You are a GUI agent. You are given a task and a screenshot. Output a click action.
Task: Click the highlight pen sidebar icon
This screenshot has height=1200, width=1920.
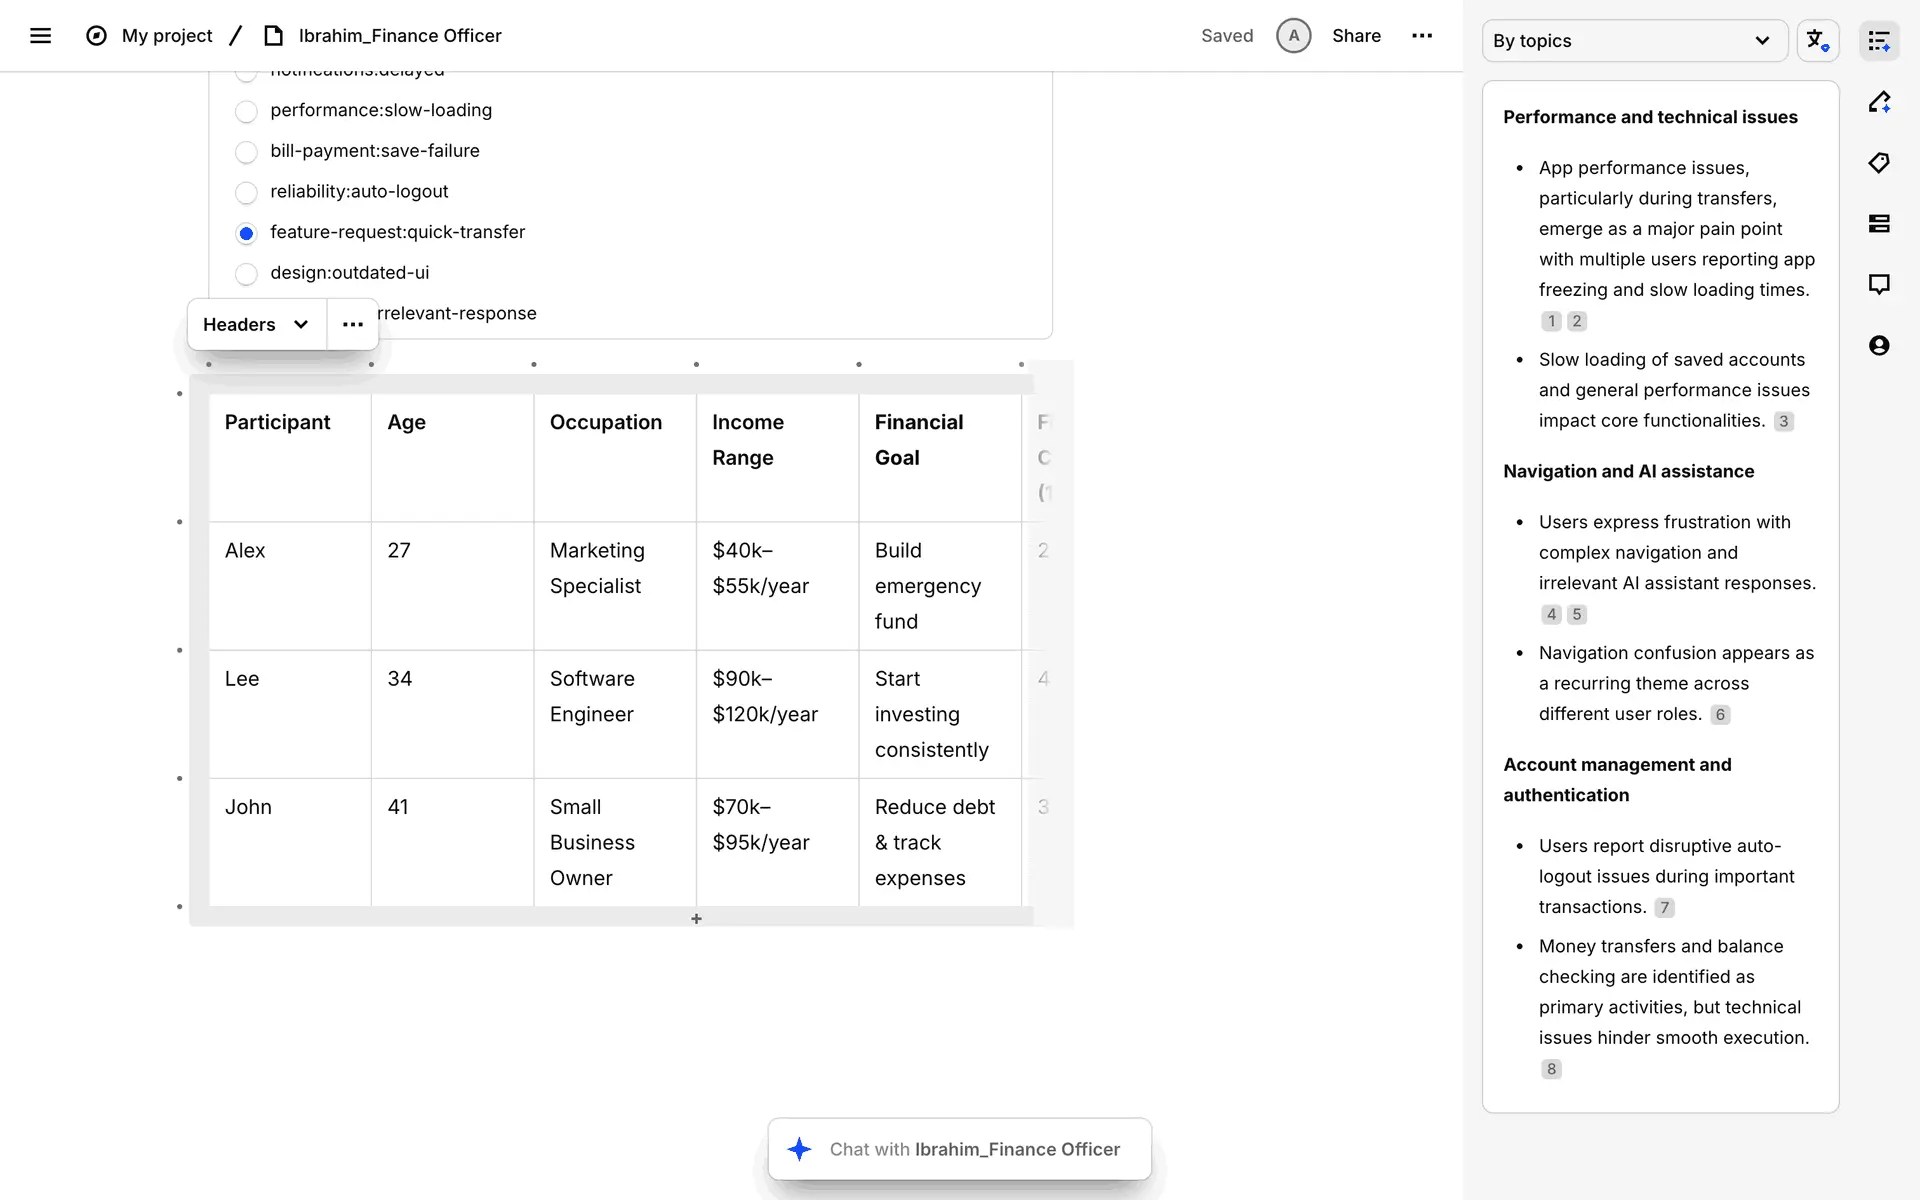(x=1879, y=102)
